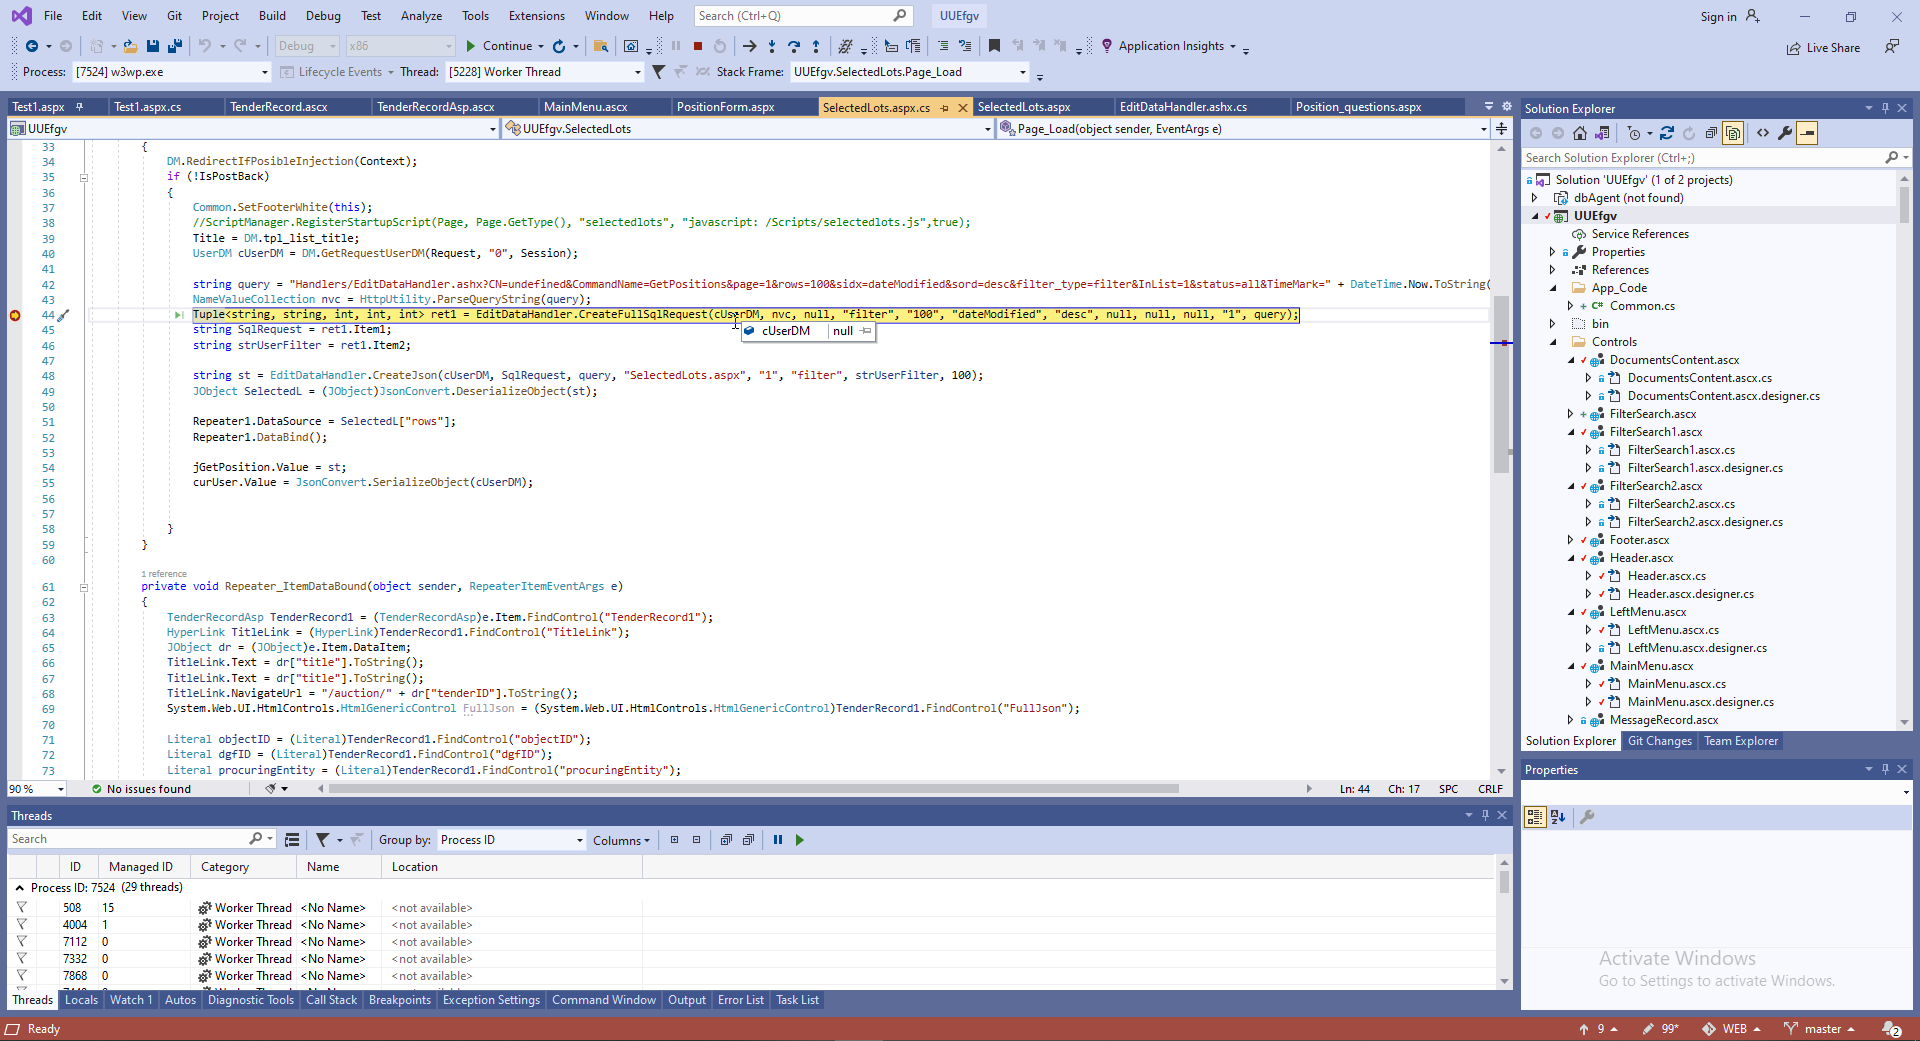
Task: Open the Process dropdown showing w3wp.exe
Action: (172, 72)
